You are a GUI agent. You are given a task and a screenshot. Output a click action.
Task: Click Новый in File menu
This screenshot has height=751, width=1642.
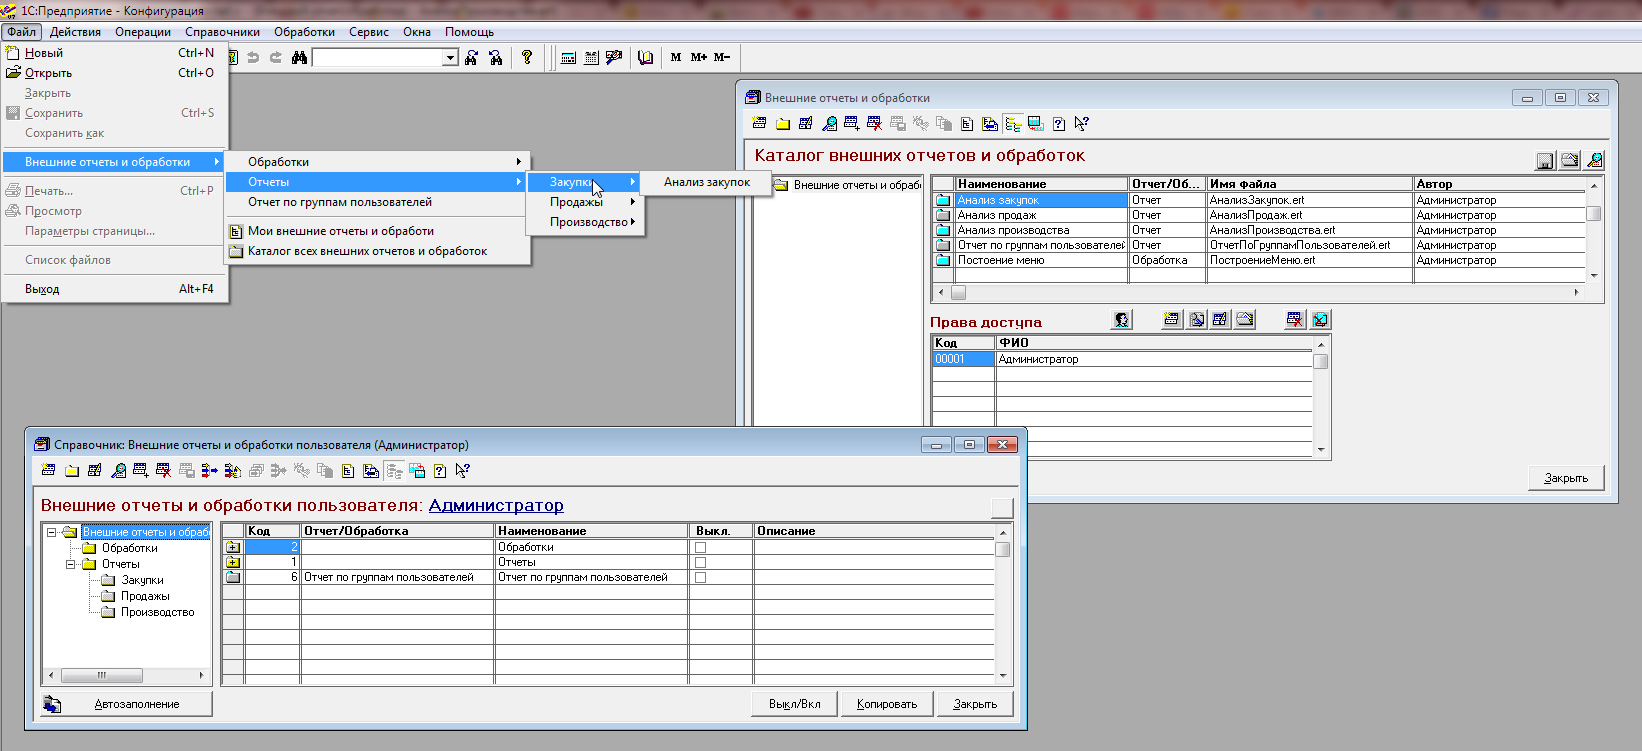tap(115, 53)
